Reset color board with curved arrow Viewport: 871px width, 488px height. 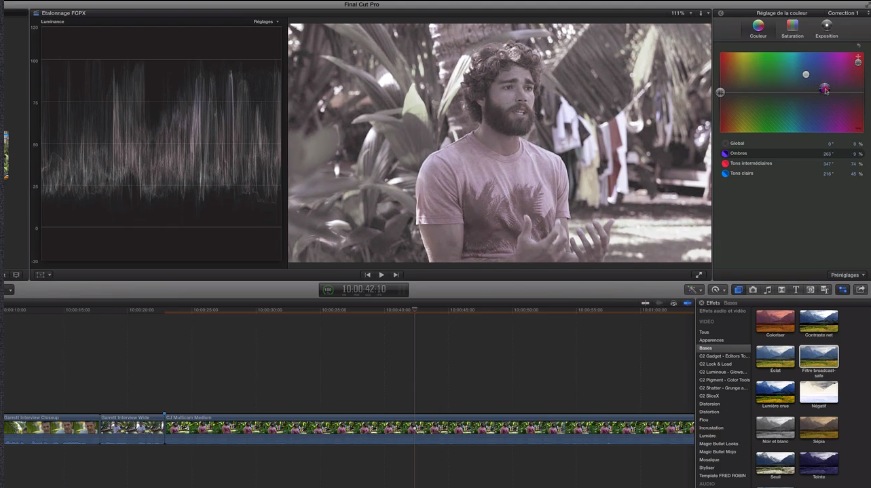click(x=859, y=46)
